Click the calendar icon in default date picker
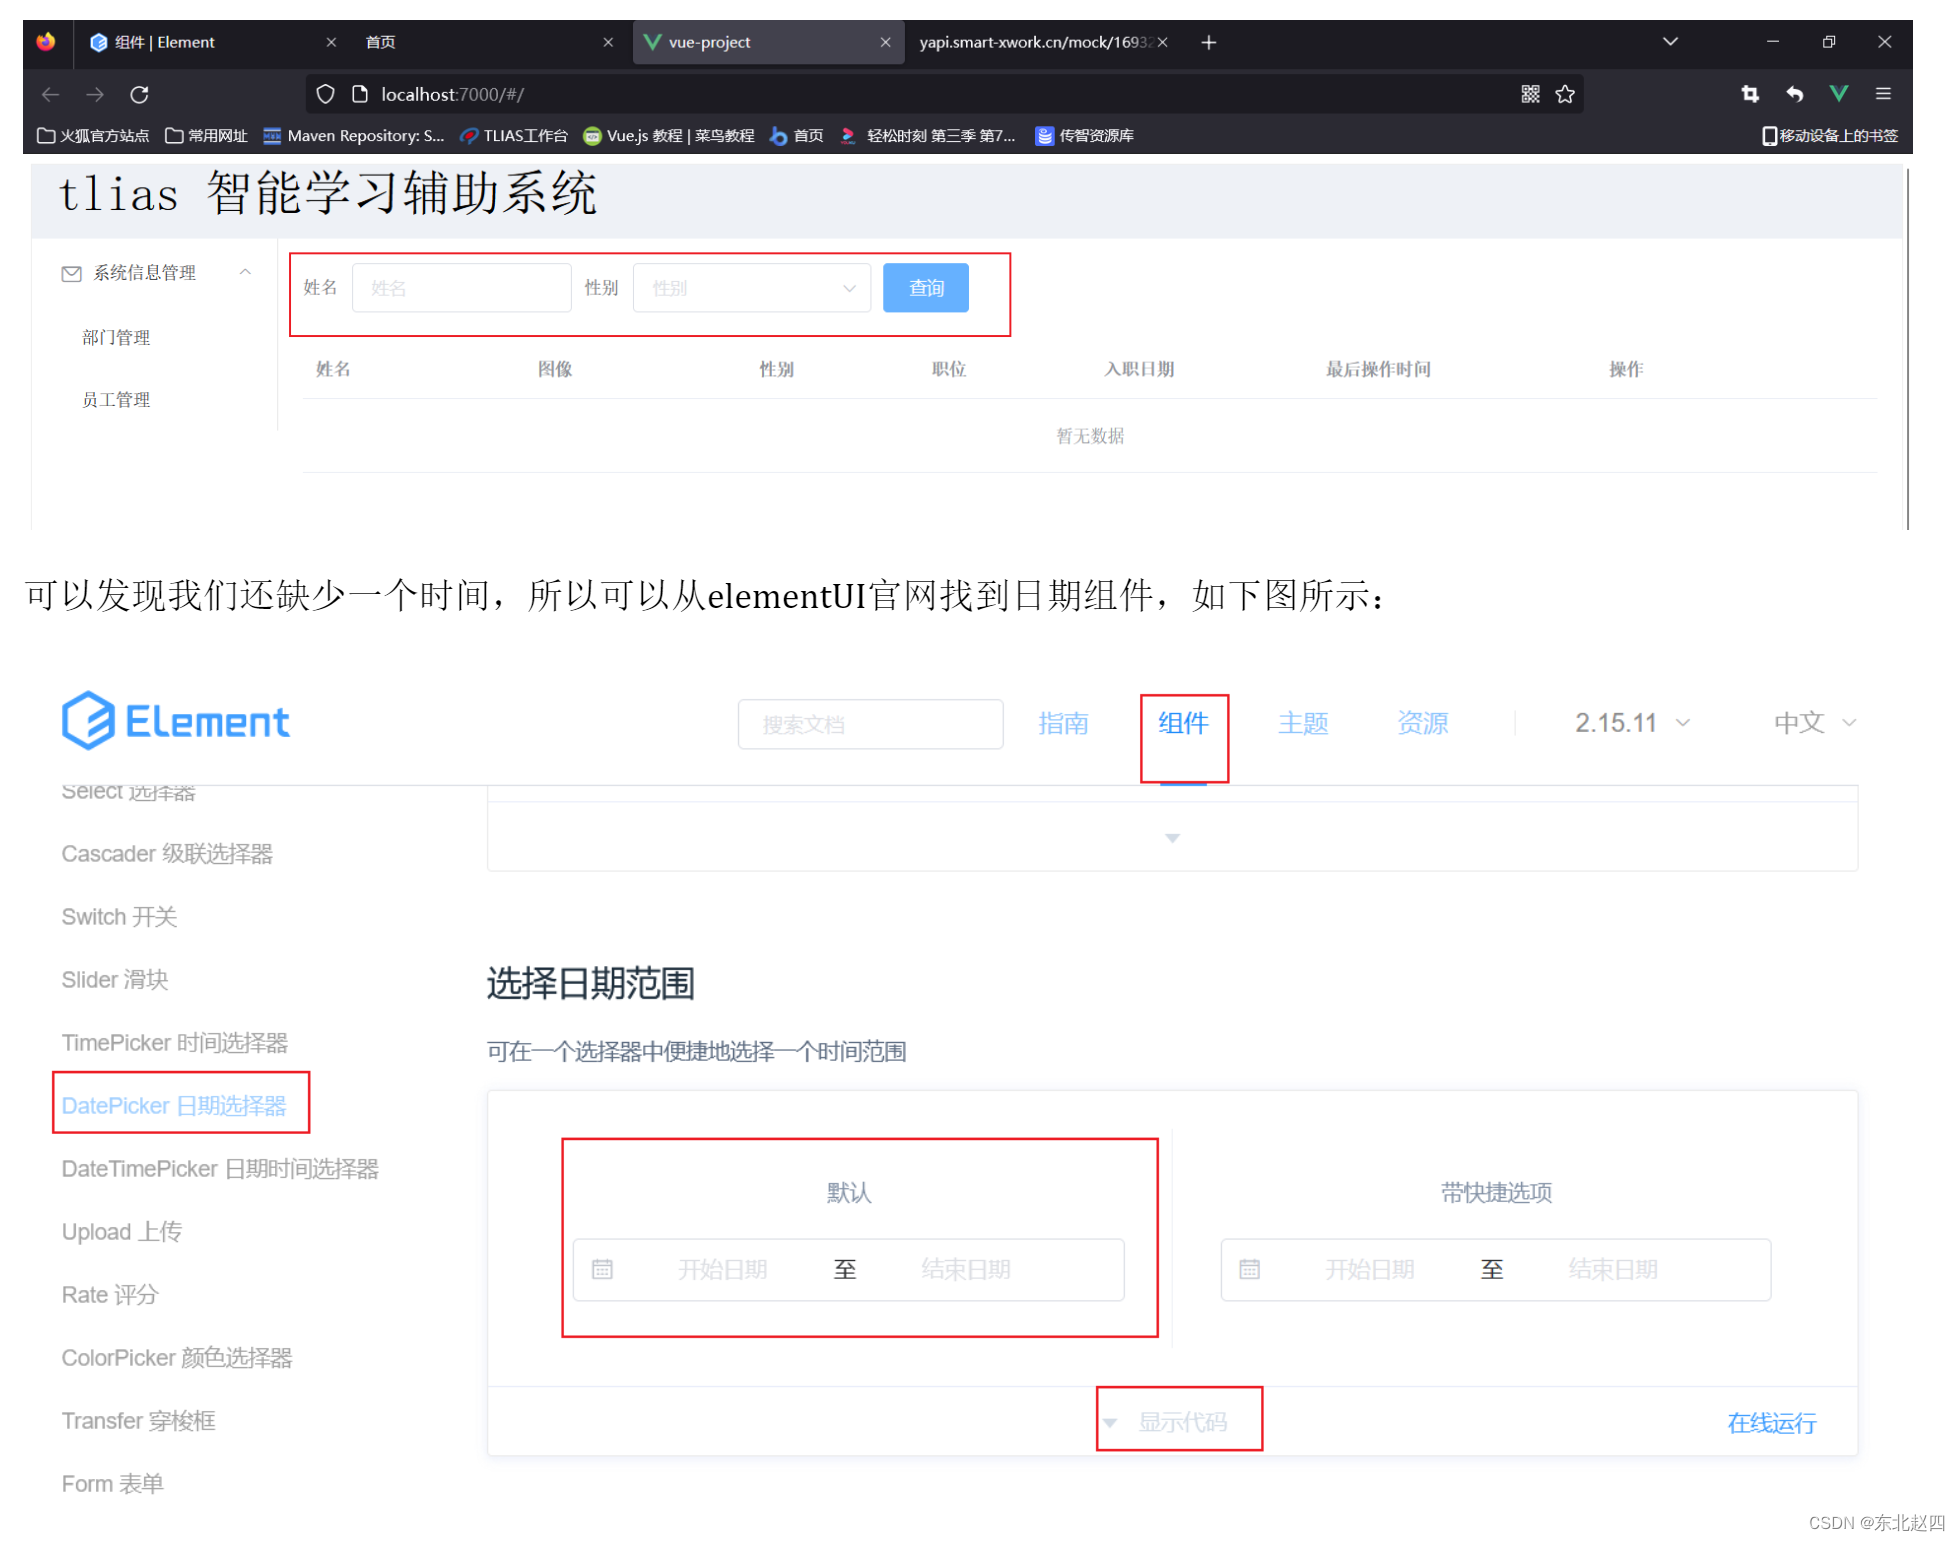1960x1541 pixels. click(x=602, y=1269)
